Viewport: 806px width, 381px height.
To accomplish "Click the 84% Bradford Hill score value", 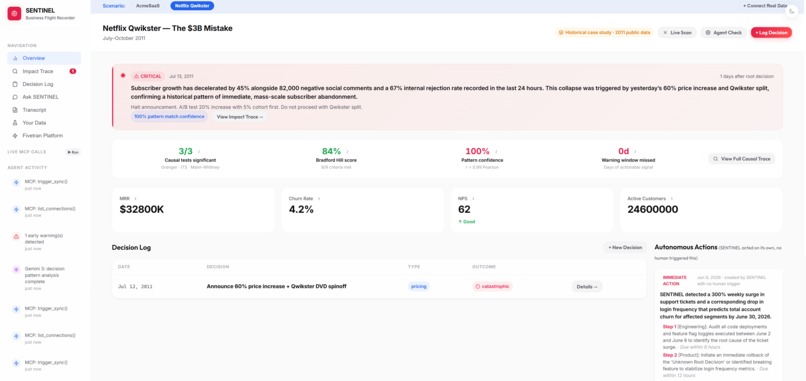I will click(x=331, y=151).
